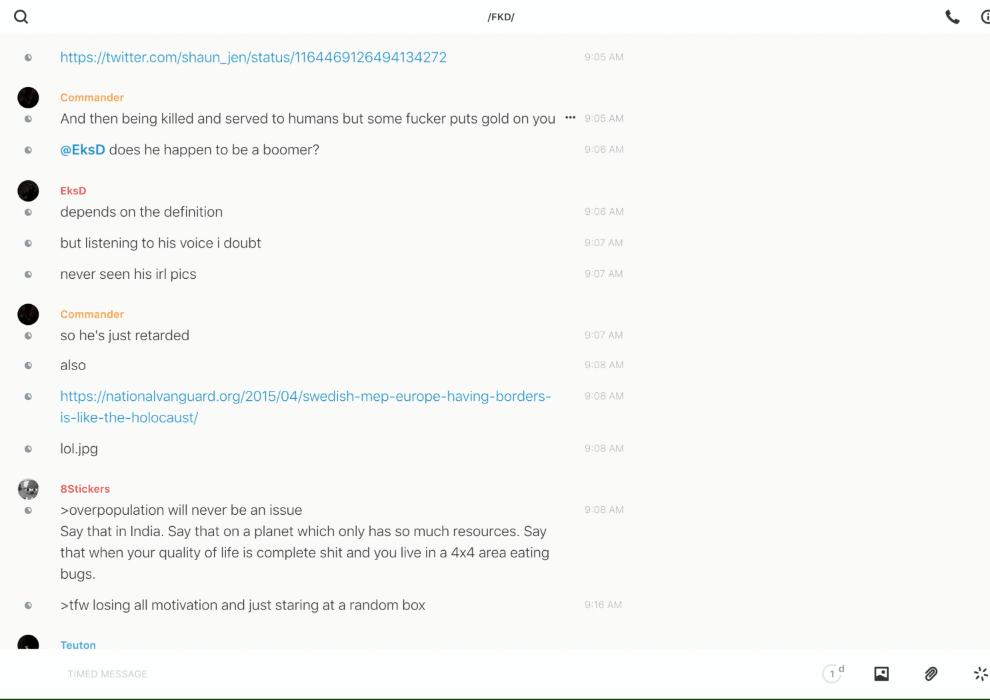Click the lol.jpg message text
The image size is (990, 700).
(79, 449)
